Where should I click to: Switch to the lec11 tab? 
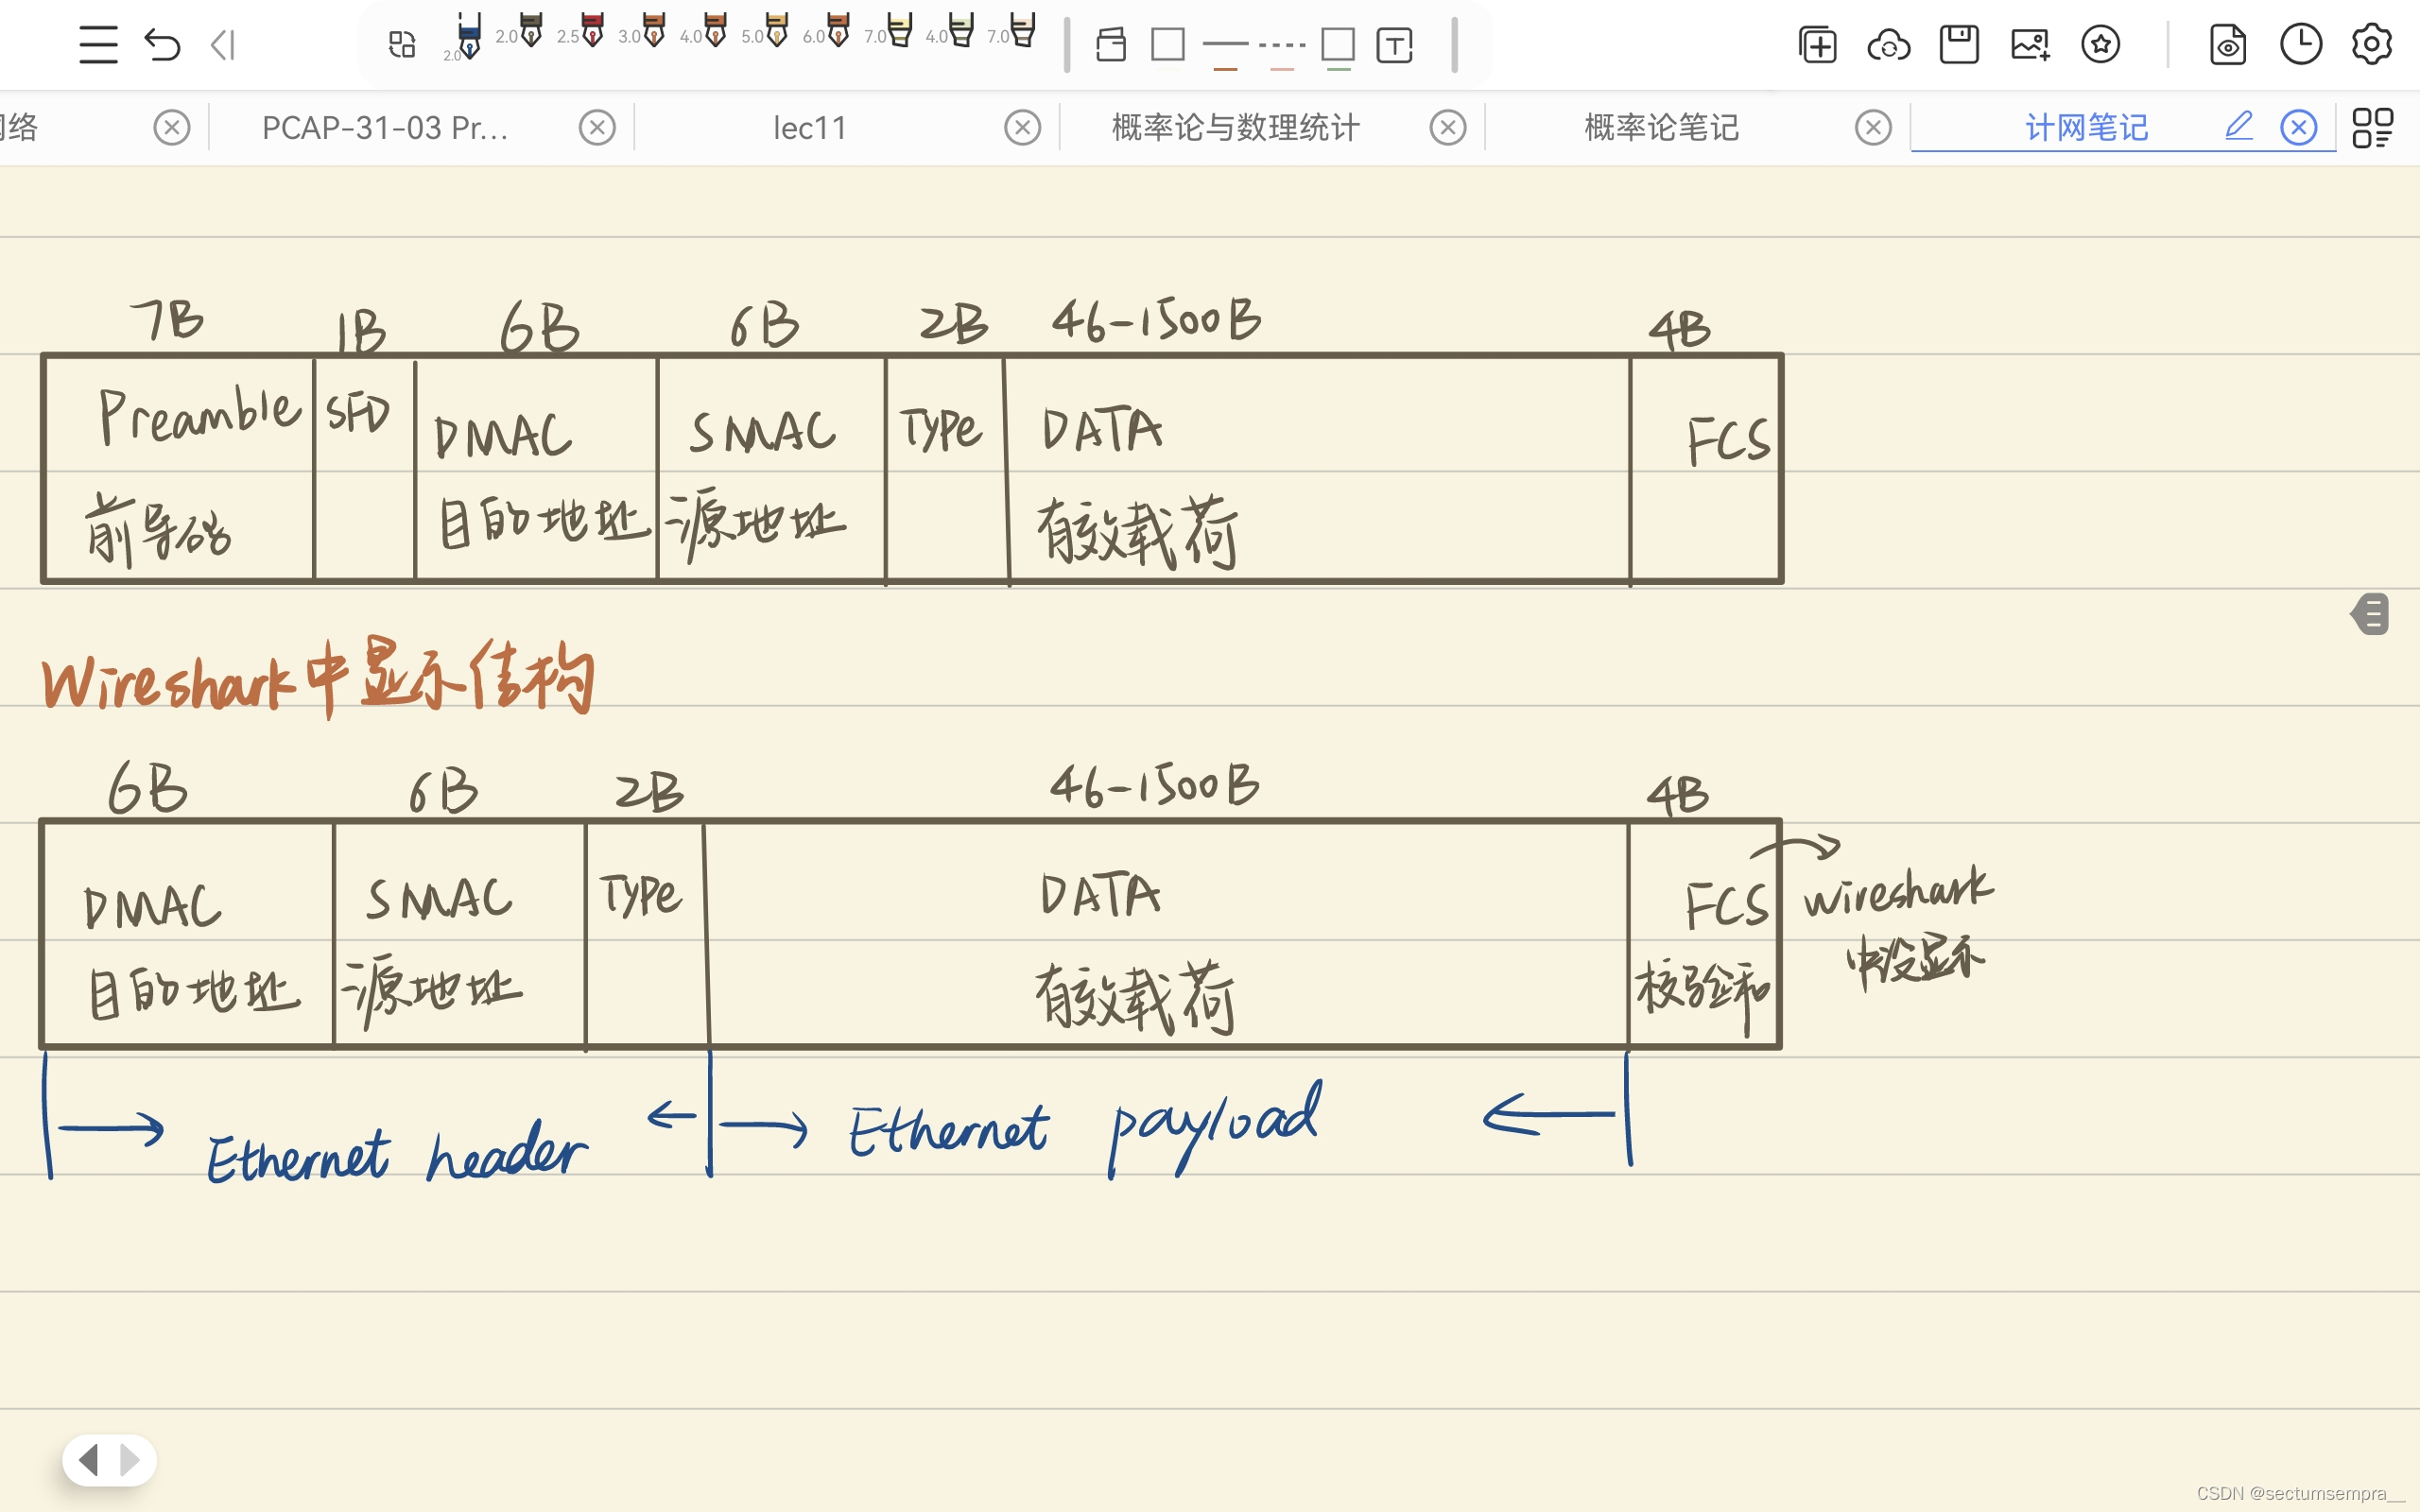point(810,128)
